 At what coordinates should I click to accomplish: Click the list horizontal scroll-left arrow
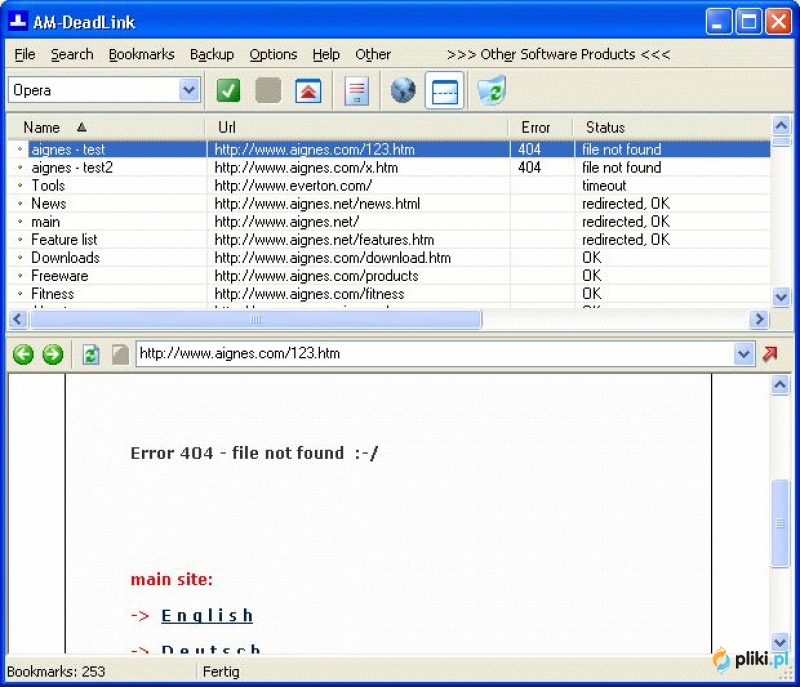tap(18, 319)
